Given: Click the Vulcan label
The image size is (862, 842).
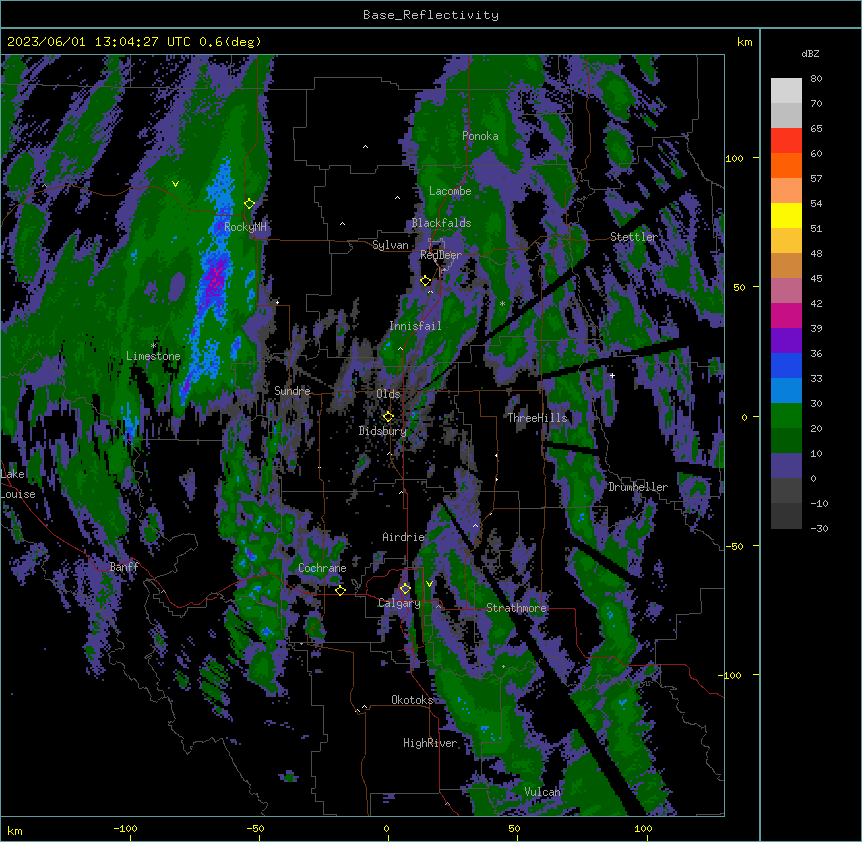Looking at the screenshot, I should point(543,792).
